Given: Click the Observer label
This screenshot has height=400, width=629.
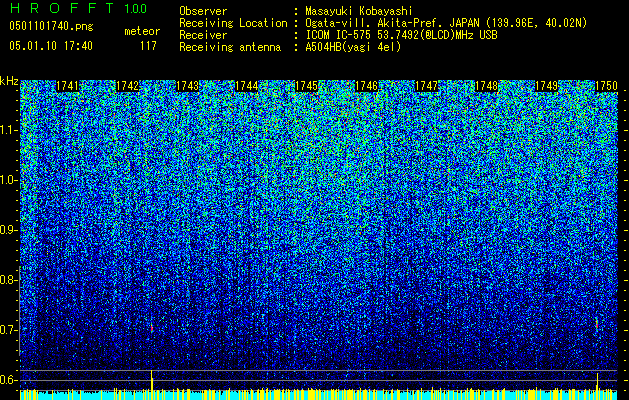Looking at the screenshot, I should [x=203, y=11].
